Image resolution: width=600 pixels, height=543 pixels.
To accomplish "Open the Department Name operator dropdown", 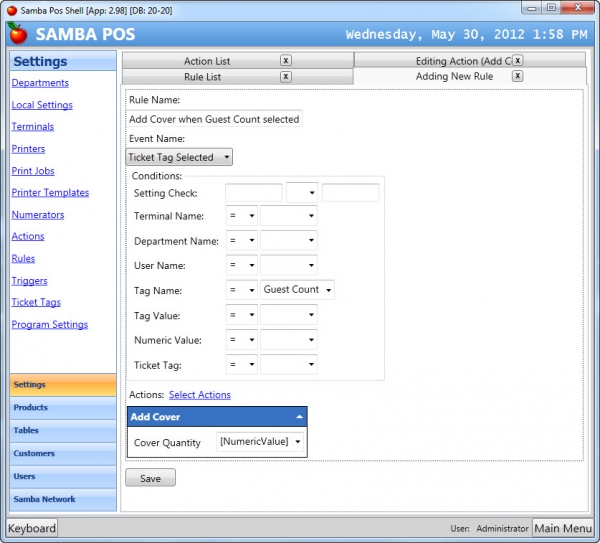I will coord(242,240).
